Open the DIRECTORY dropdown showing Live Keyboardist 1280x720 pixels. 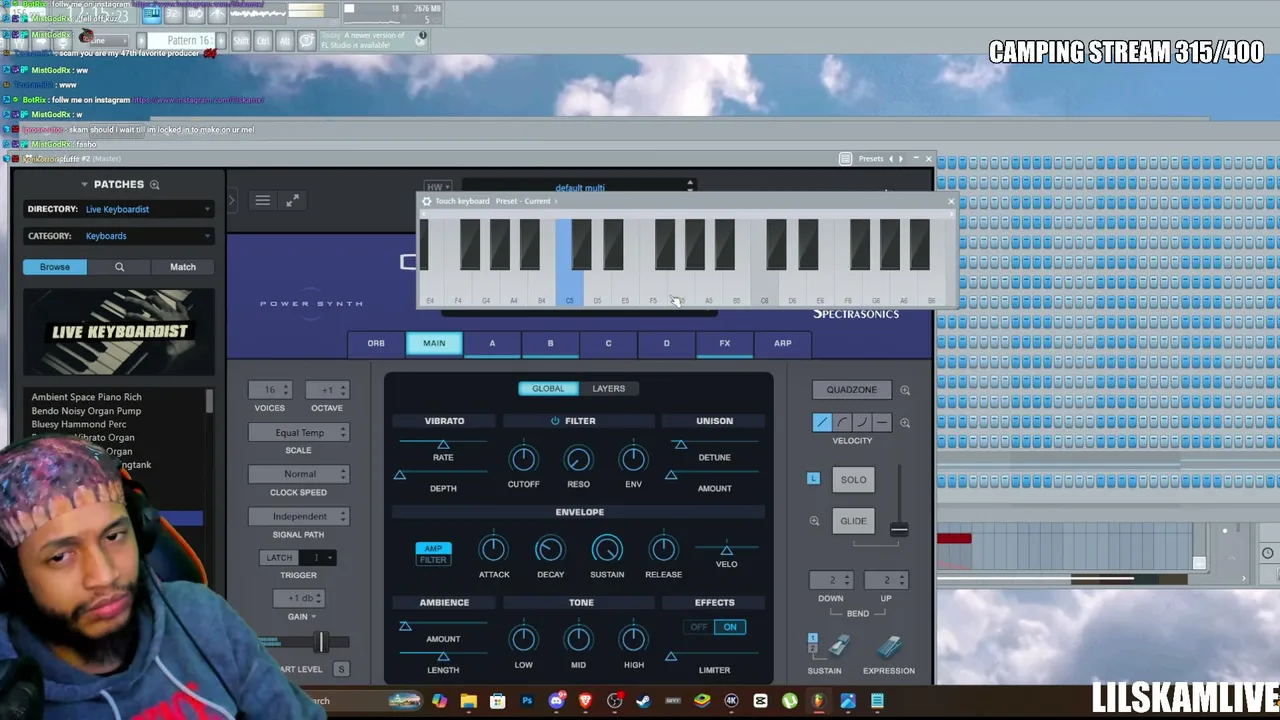(x=146, y=209)
